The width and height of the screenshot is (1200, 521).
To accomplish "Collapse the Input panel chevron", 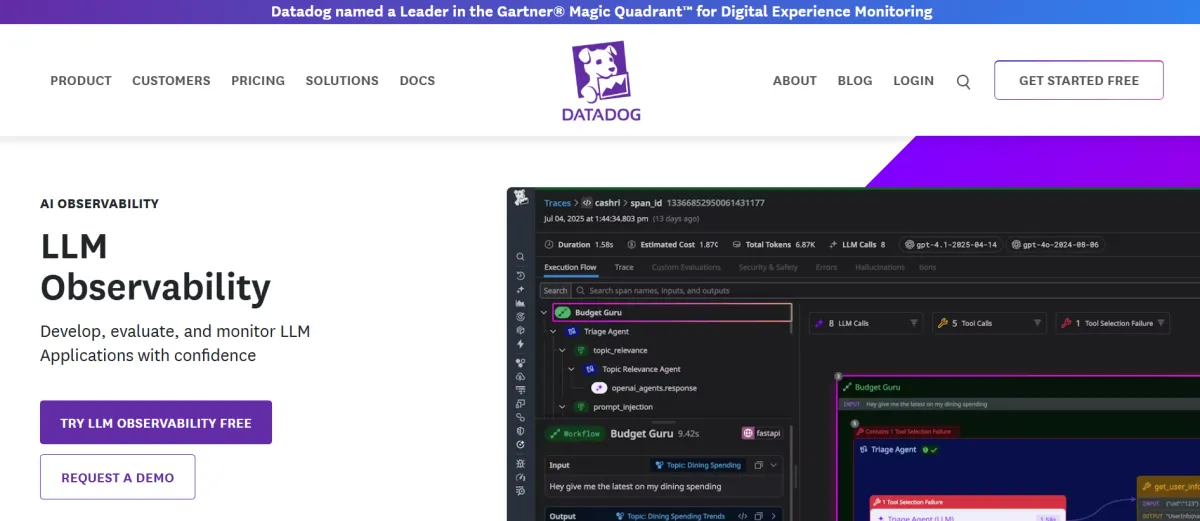I will (775, 465).
